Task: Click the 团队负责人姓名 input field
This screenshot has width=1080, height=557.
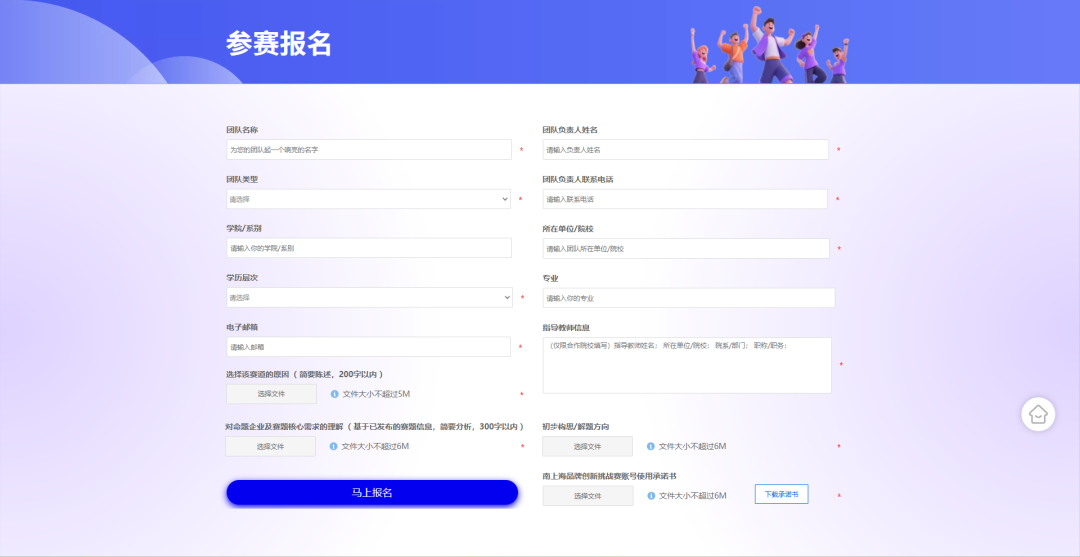Action: click(685, 150)
